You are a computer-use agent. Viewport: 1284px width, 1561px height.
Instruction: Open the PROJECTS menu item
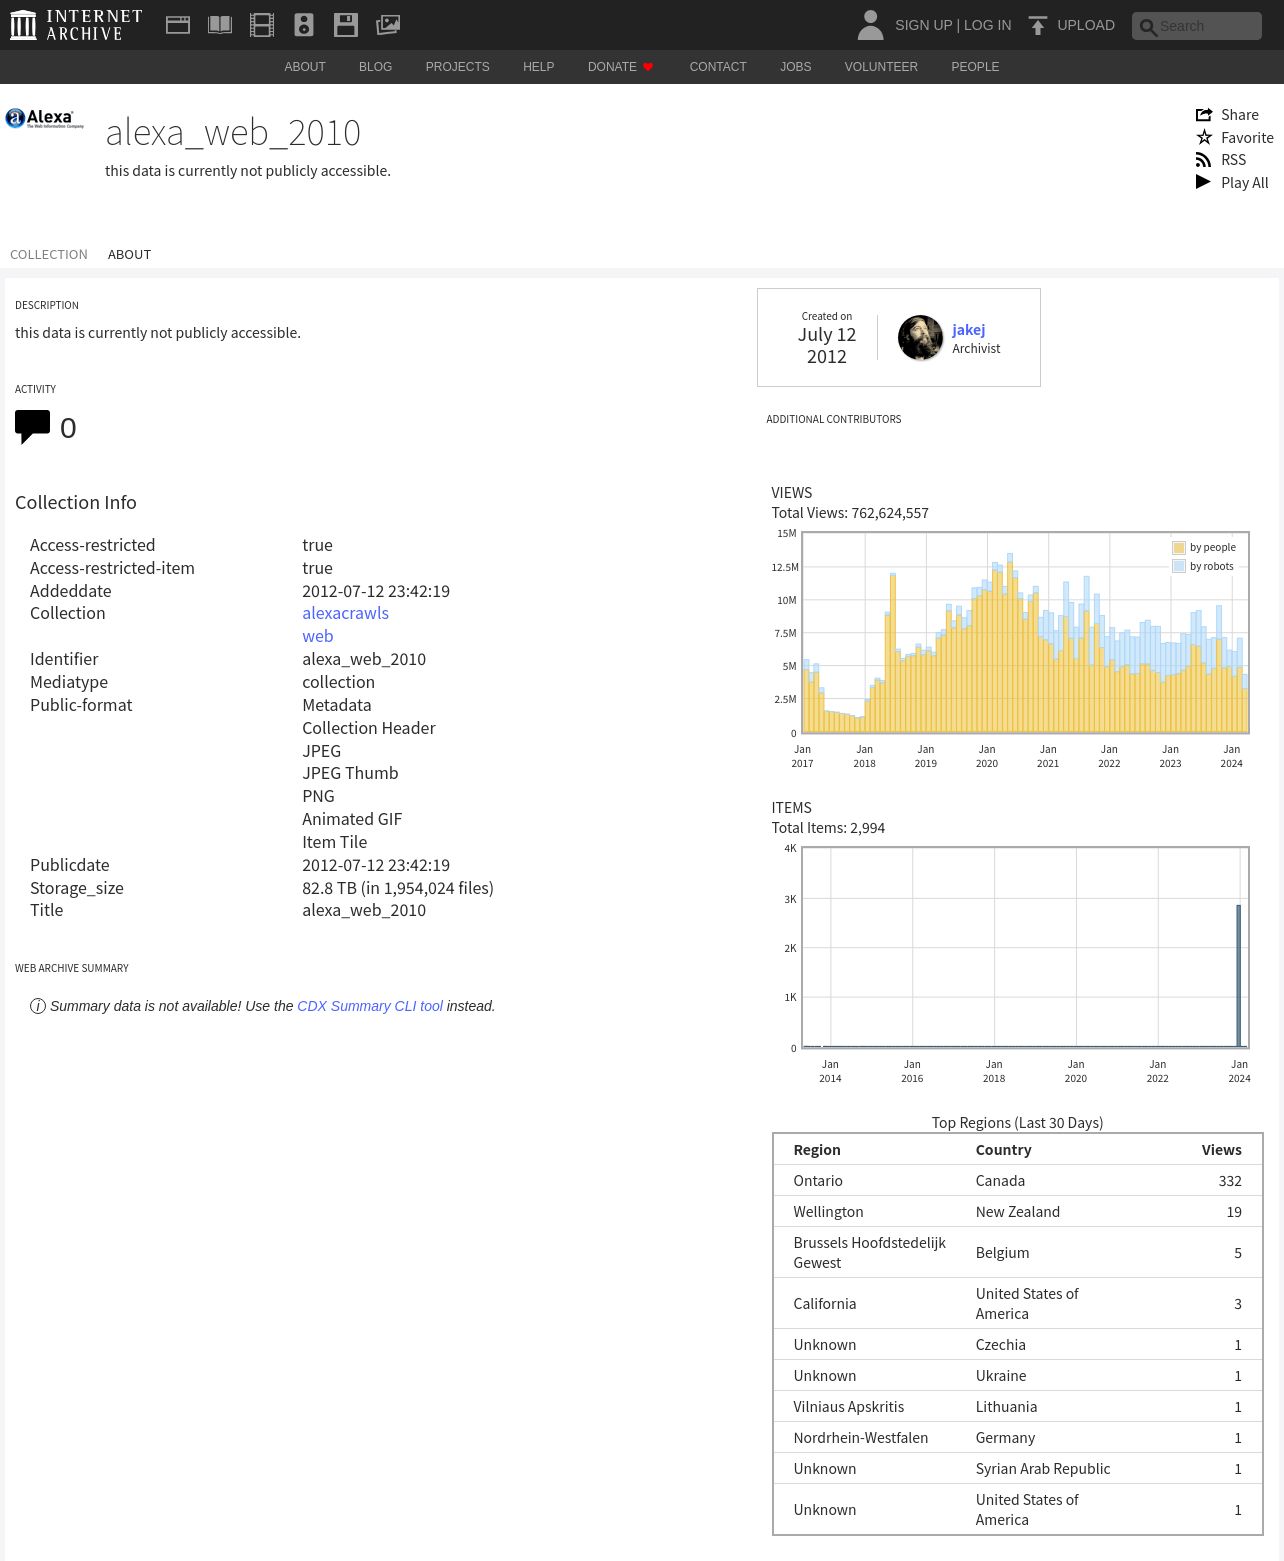pyautogui.click(x=457, y=67)
